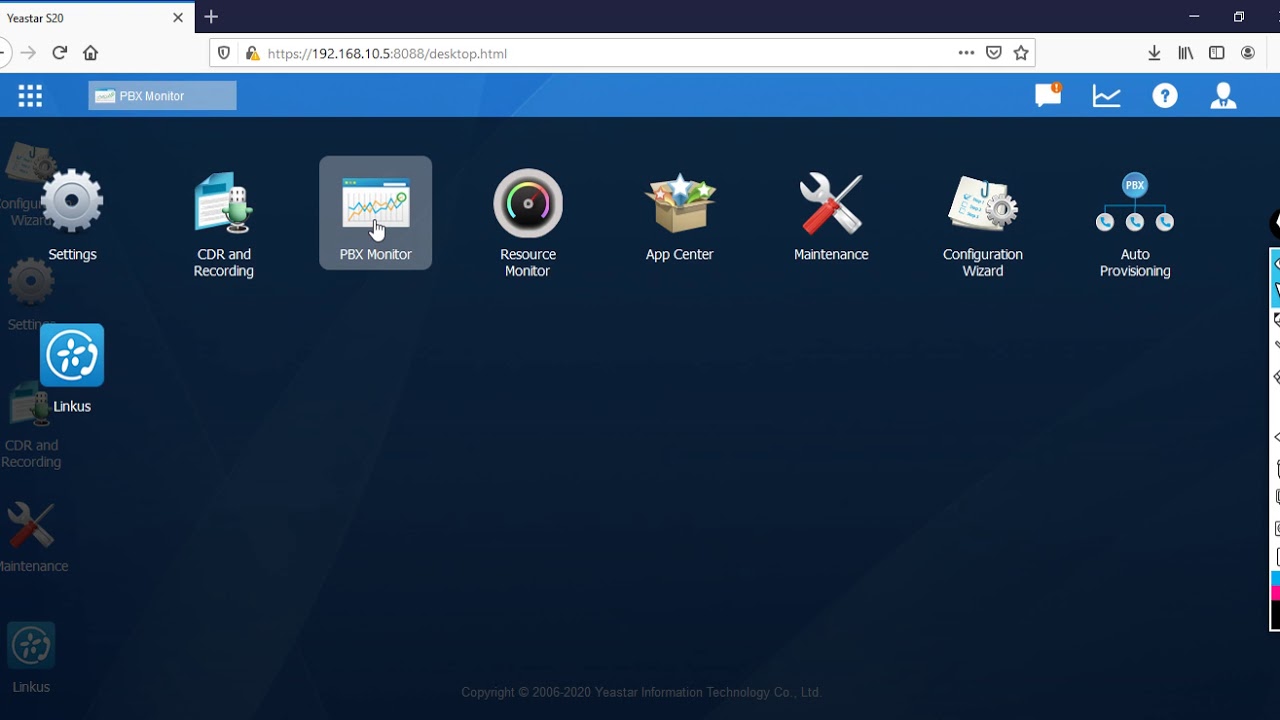Reload the current page
Viewport: 1280px width, 720px height.
coord(60,53)
